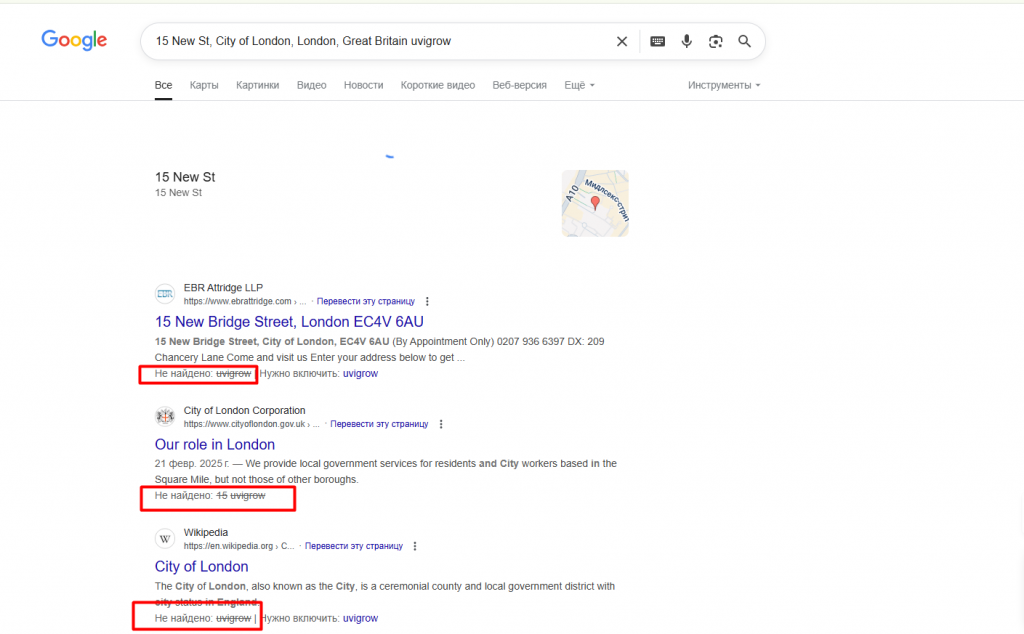Open the cityoflondon.gov.uk URL breadcrumb
Screen dimensions: 1024x634
[x=251, y=424]
